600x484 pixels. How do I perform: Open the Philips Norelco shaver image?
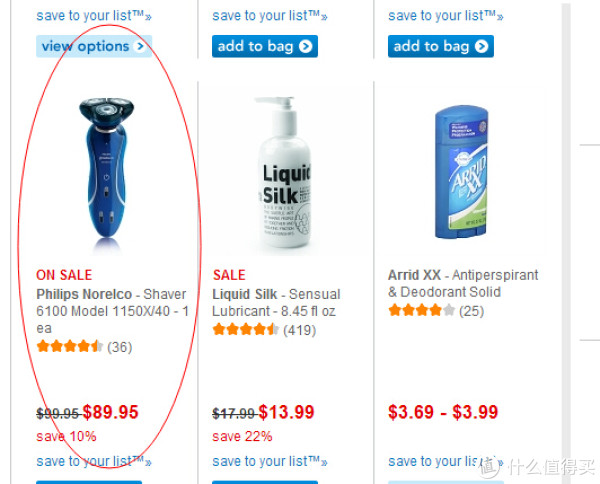[107, 172]
